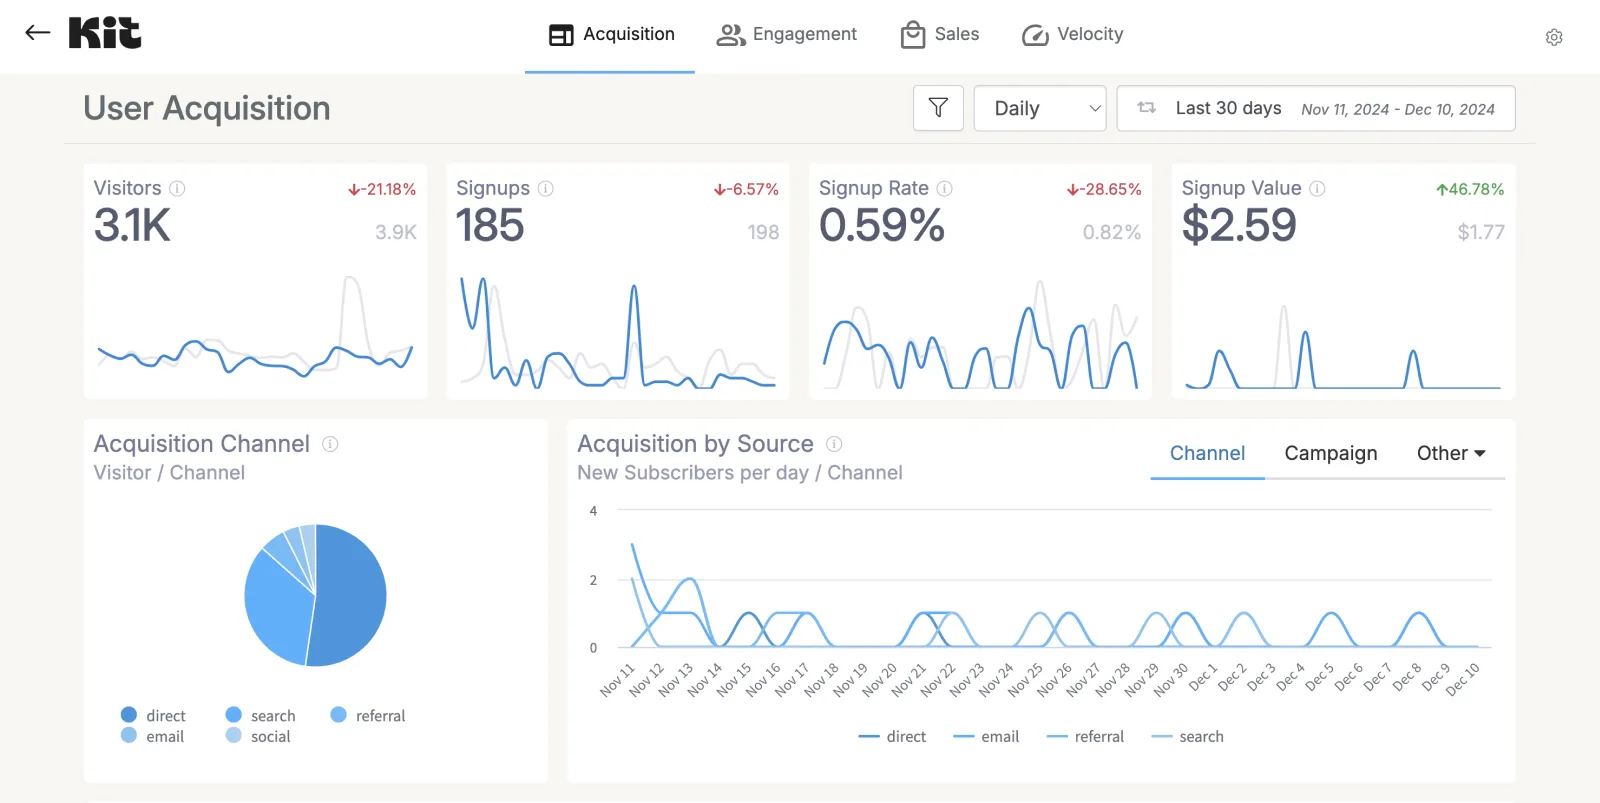
Task: Open settings gear icon
Action: pos(1554,37)
